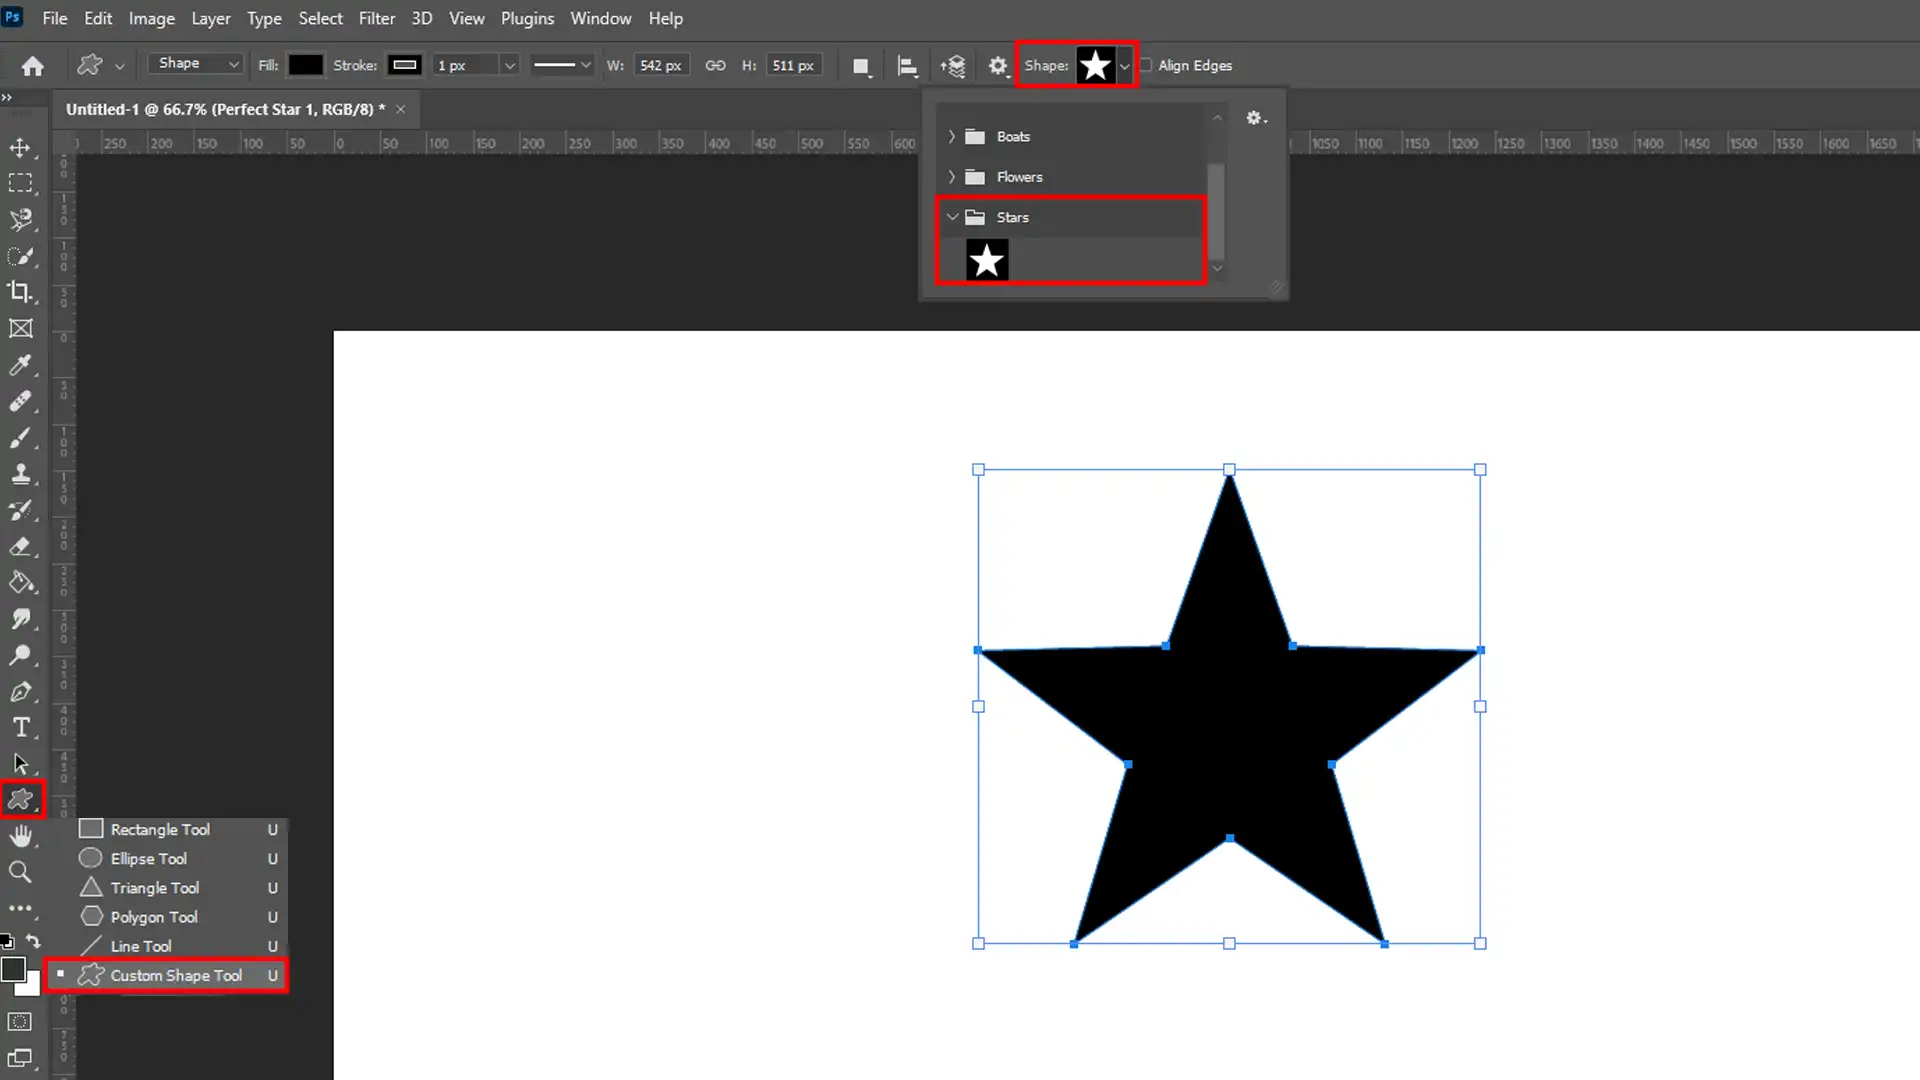
Task: Open the shape picker gear menu
Action: click(x=1256, y=118)
